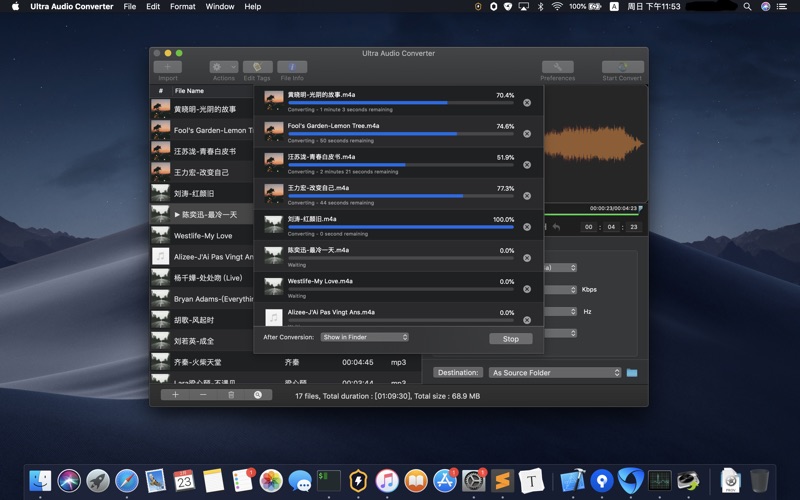This screenshot has height=500, width=800.
Task: Click the trash clear-list button
Action: 231,395
